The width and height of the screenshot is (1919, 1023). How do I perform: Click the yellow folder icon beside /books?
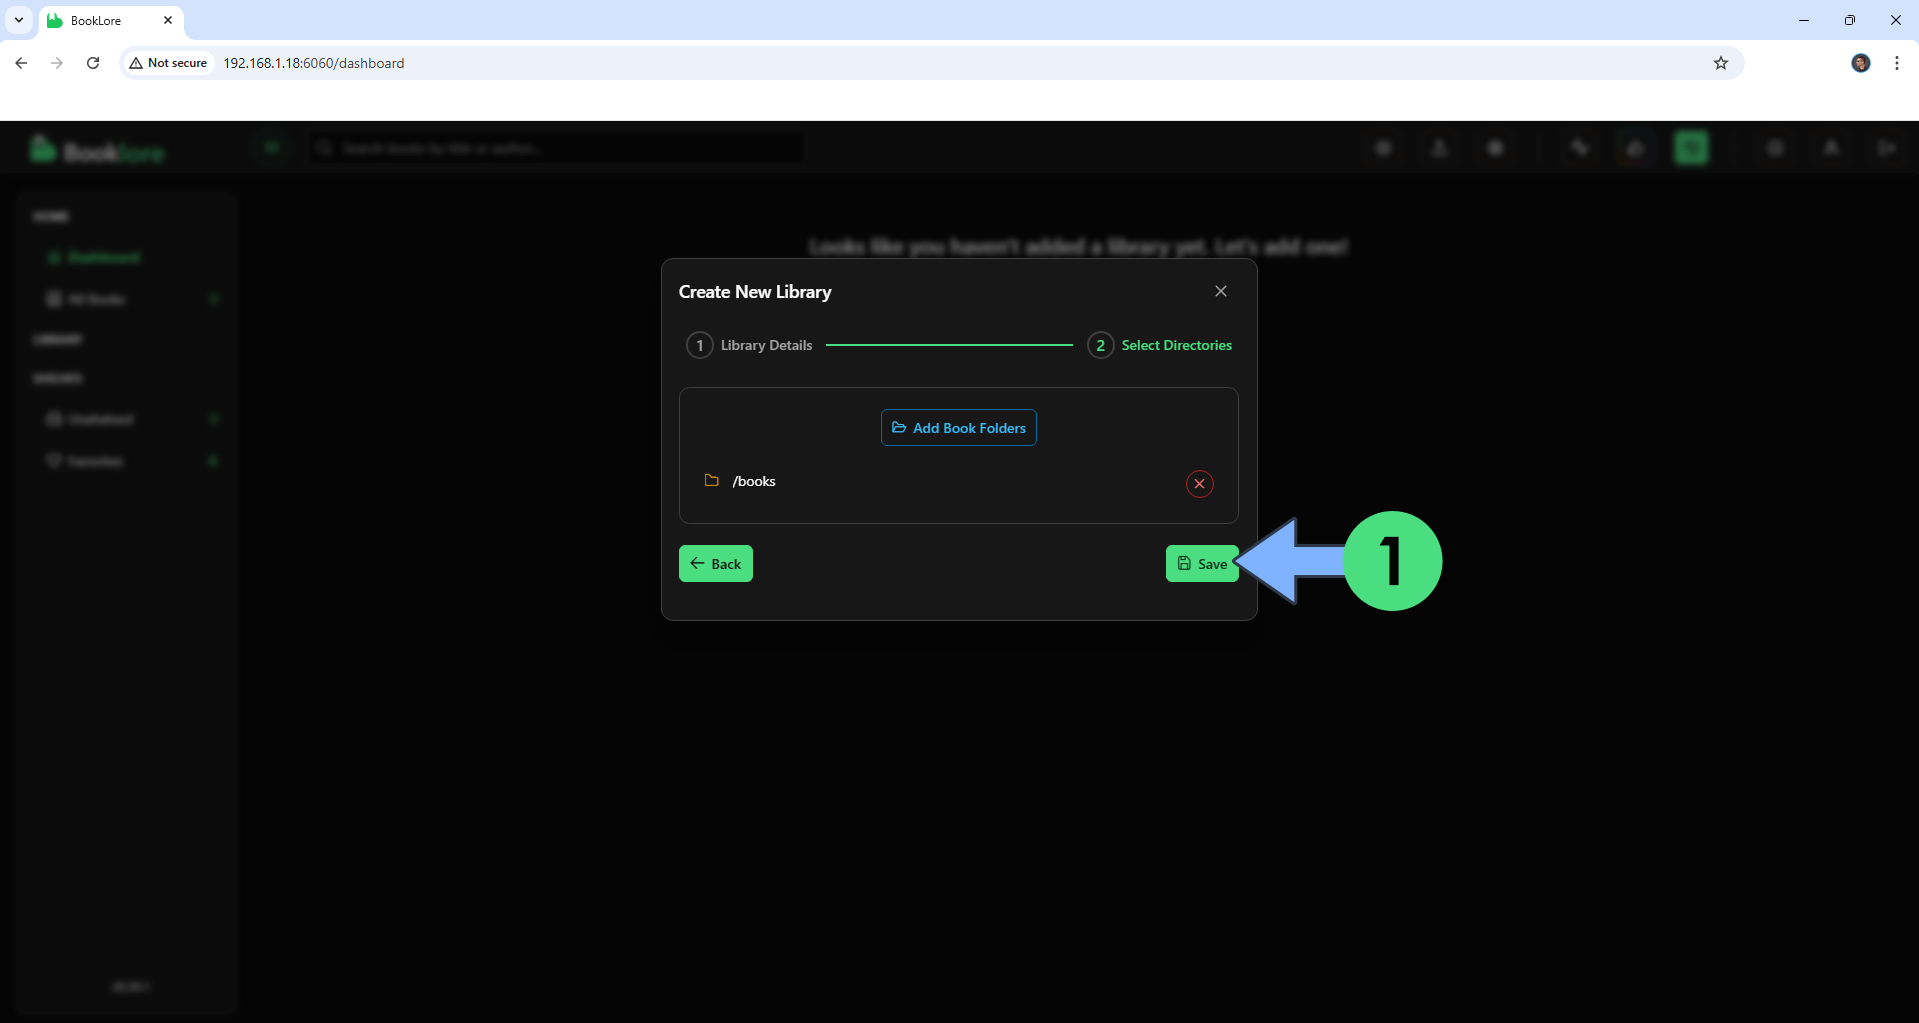click(x=712, y=481)
